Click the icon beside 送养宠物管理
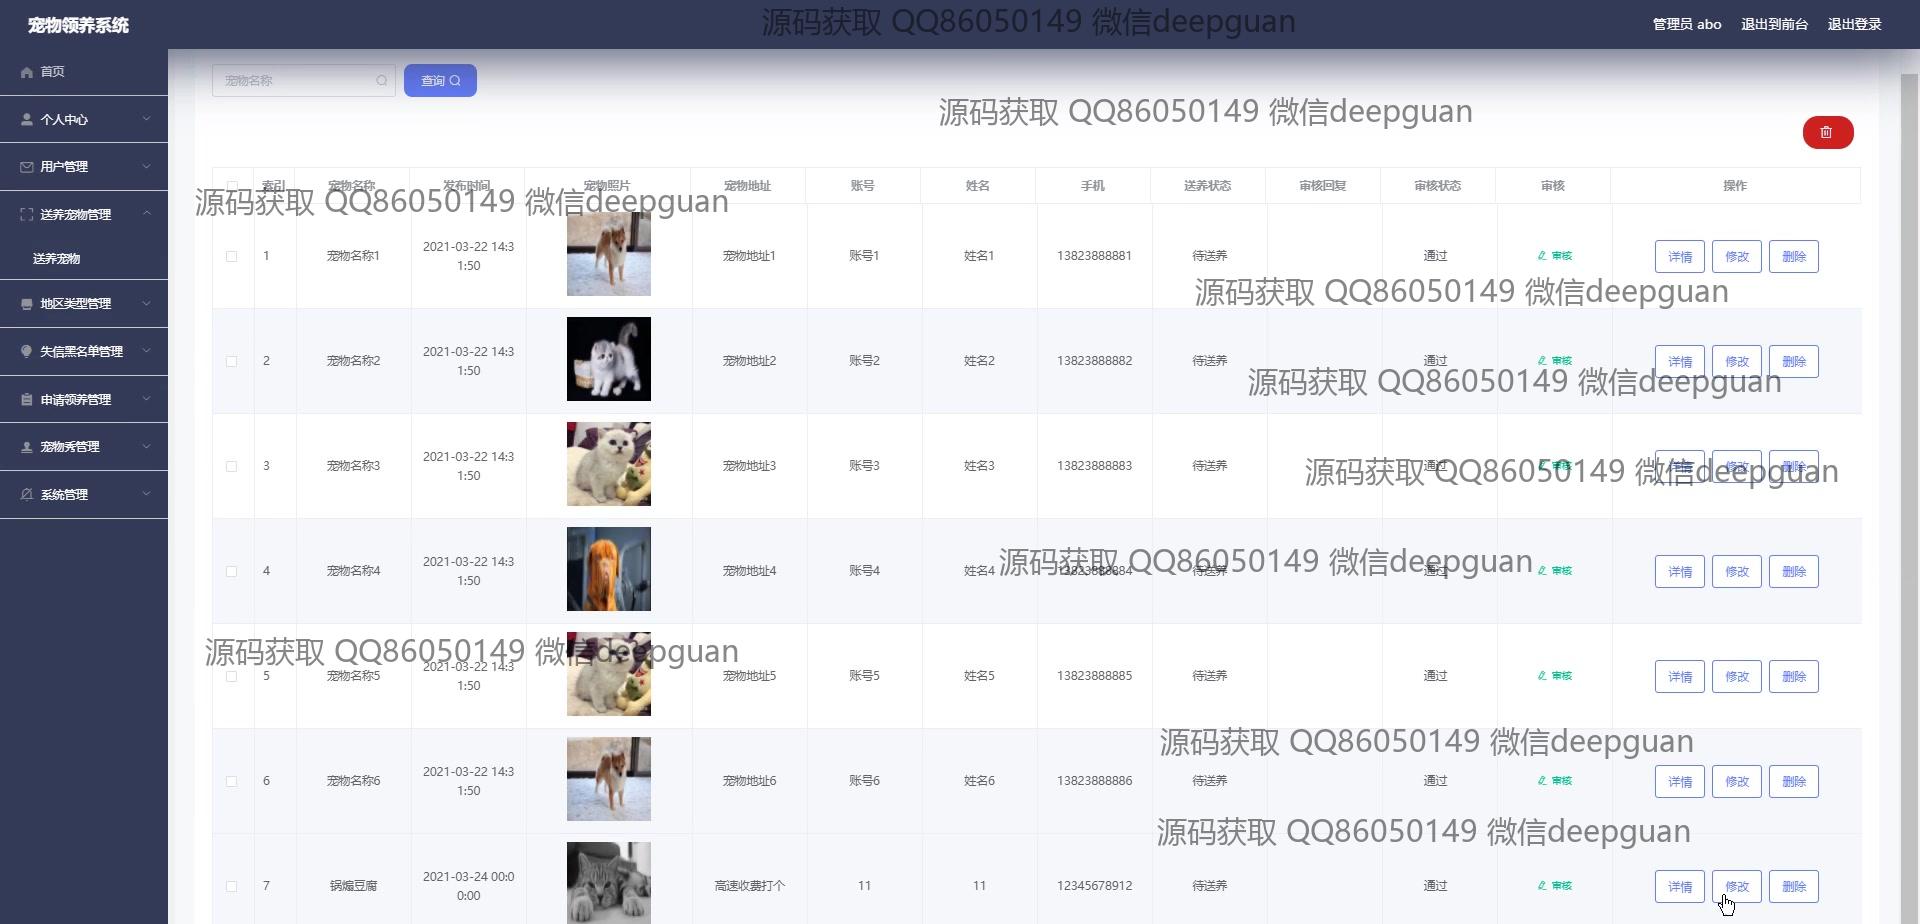Viewport: 1920px width, 924px height. pyautogui.click(x=27, y=215)
